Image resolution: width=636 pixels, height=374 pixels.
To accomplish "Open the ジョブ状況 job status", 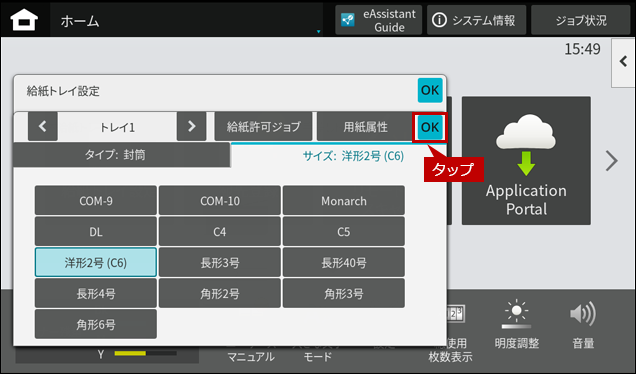I will pos(580,20).
